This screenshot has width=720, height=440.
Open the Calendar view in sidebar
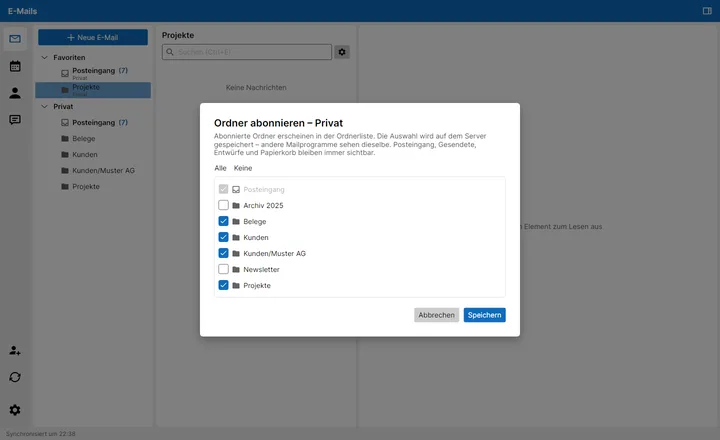point(15,66)
